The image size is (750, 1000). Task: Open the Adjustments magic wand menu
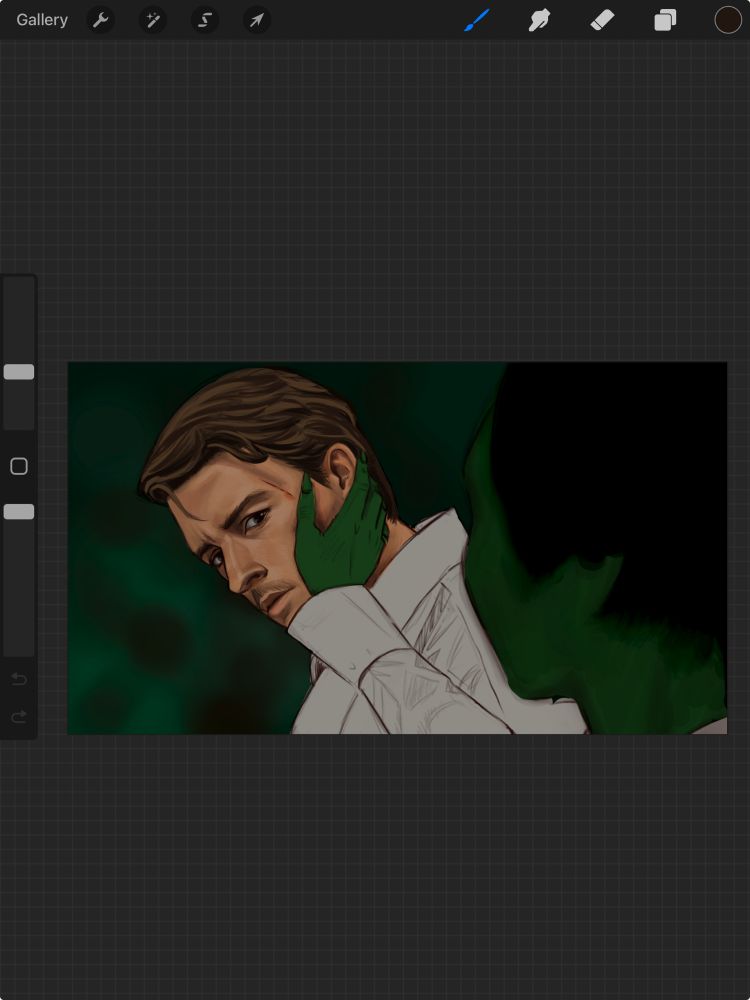(152, 20)
